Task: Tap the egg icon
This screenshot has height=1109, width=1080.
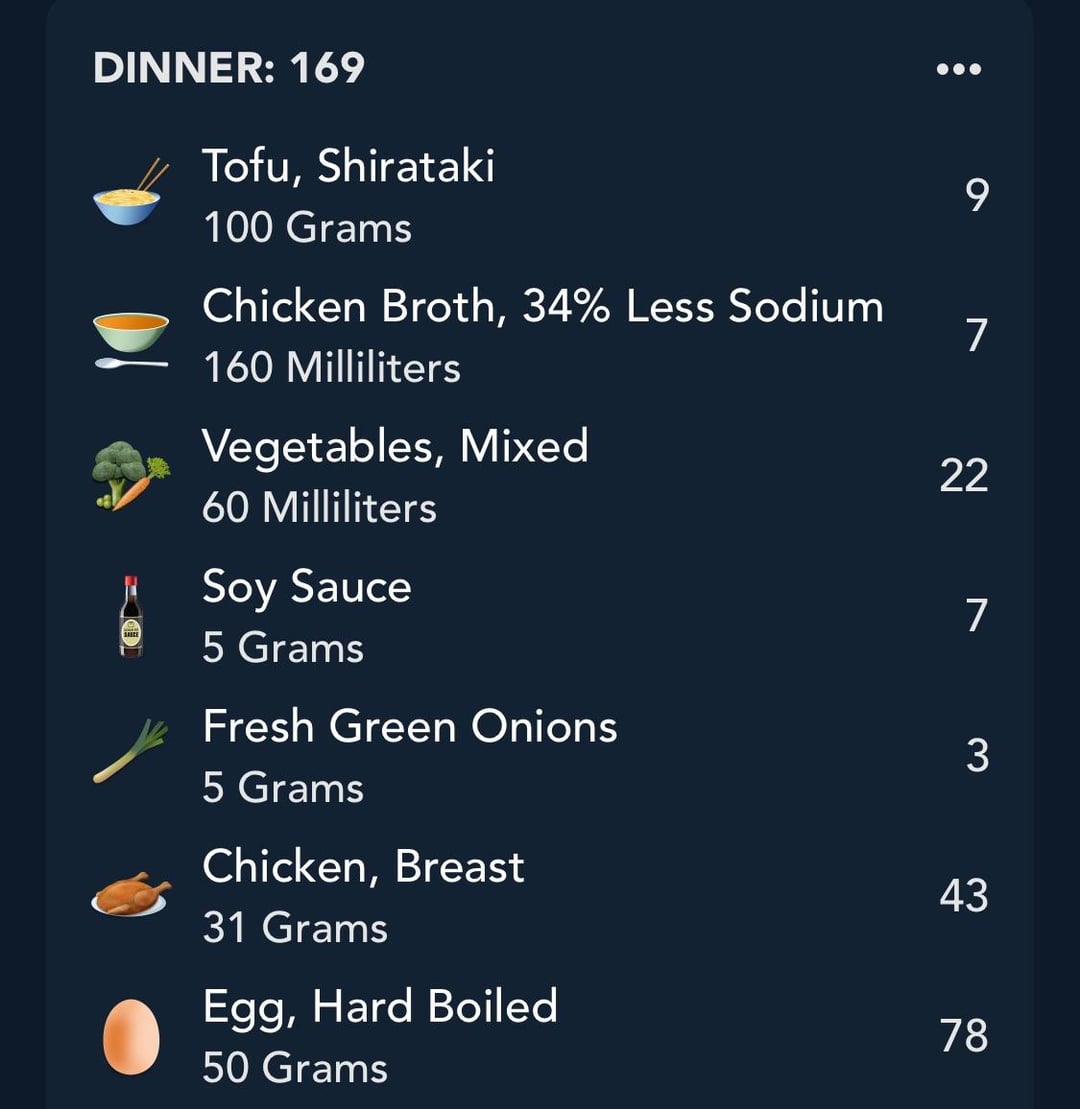Action: point(131,1036)
